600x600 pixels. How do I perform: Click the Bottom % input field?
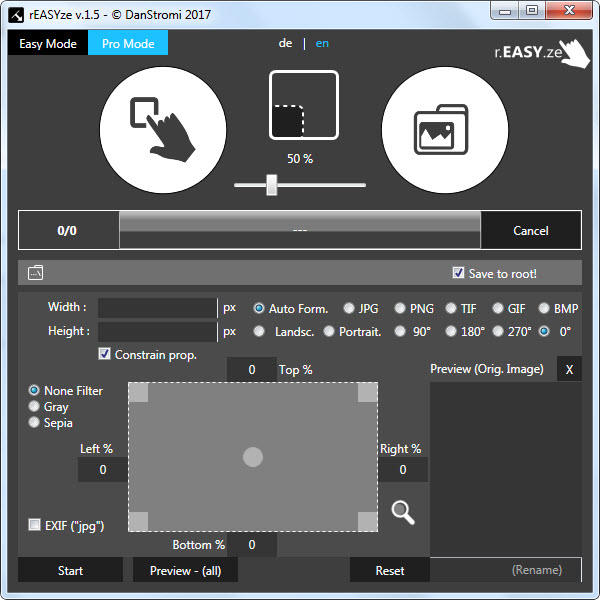(x=252, y=545)
